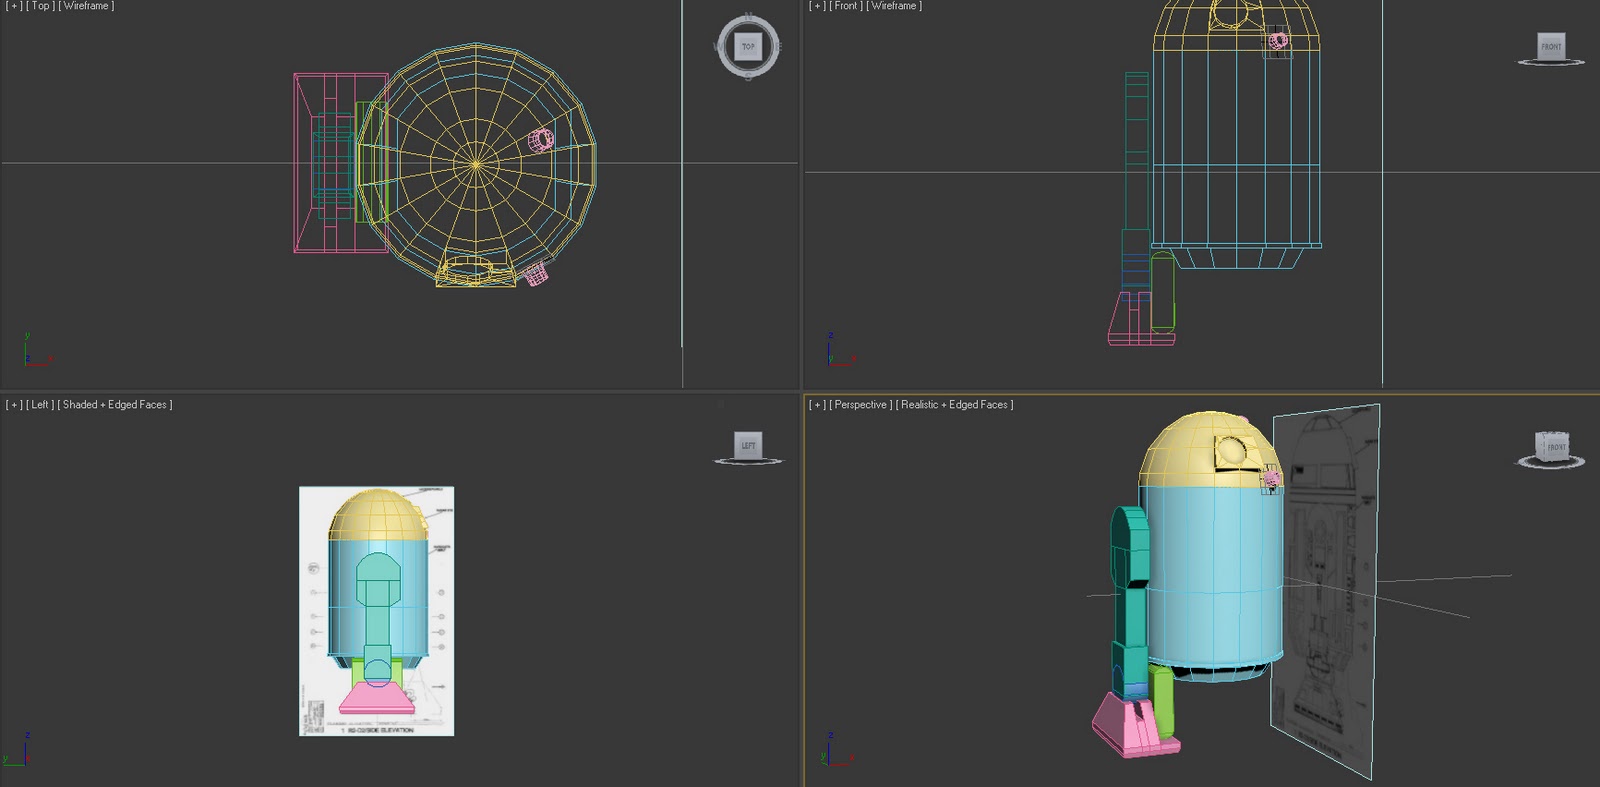
Task: Select the pink rectangular foot wireframe in Top viewport
Action: click(340, 163)
